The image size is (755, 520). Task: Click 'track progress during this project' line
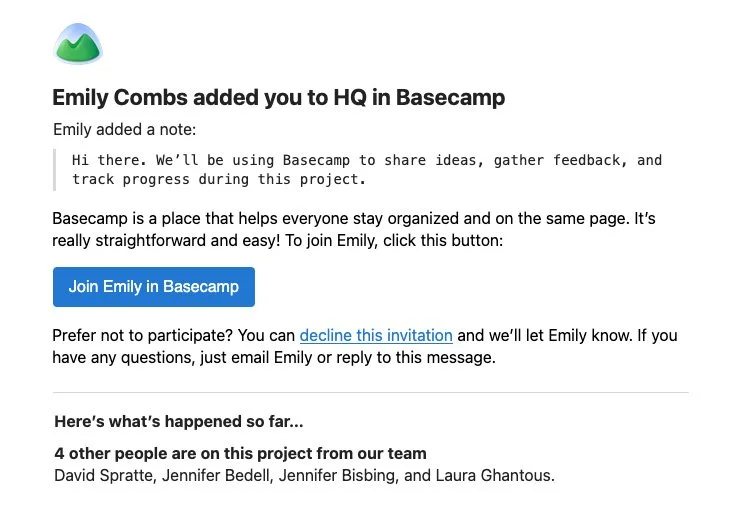pyautogui.click(x=219, y=180)
